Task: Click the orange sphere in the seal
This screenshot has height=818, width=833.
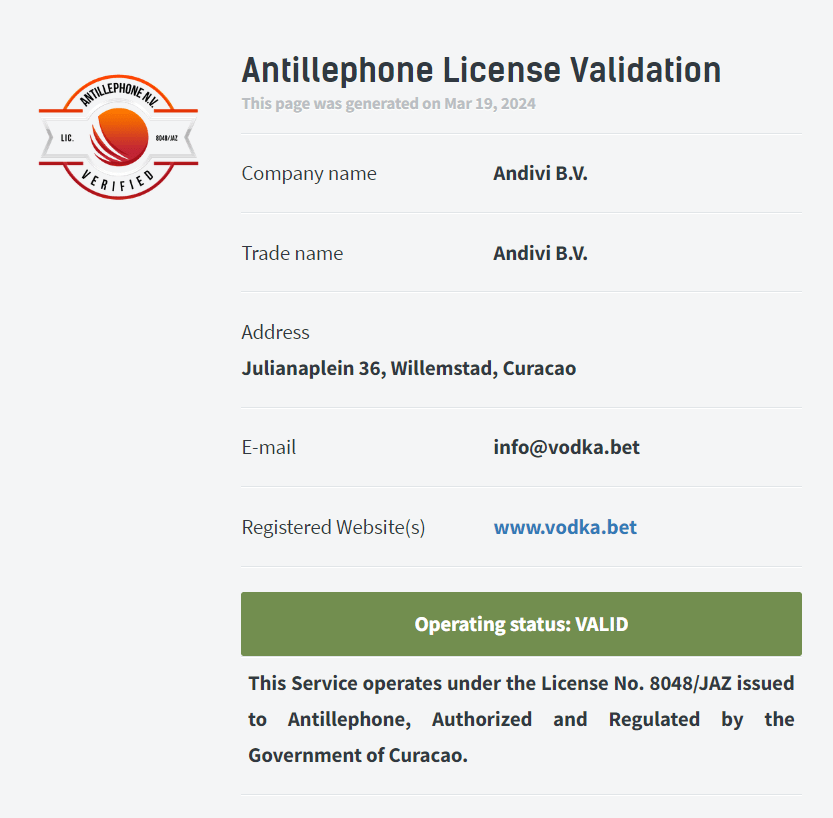Action: tap(119, 137)
